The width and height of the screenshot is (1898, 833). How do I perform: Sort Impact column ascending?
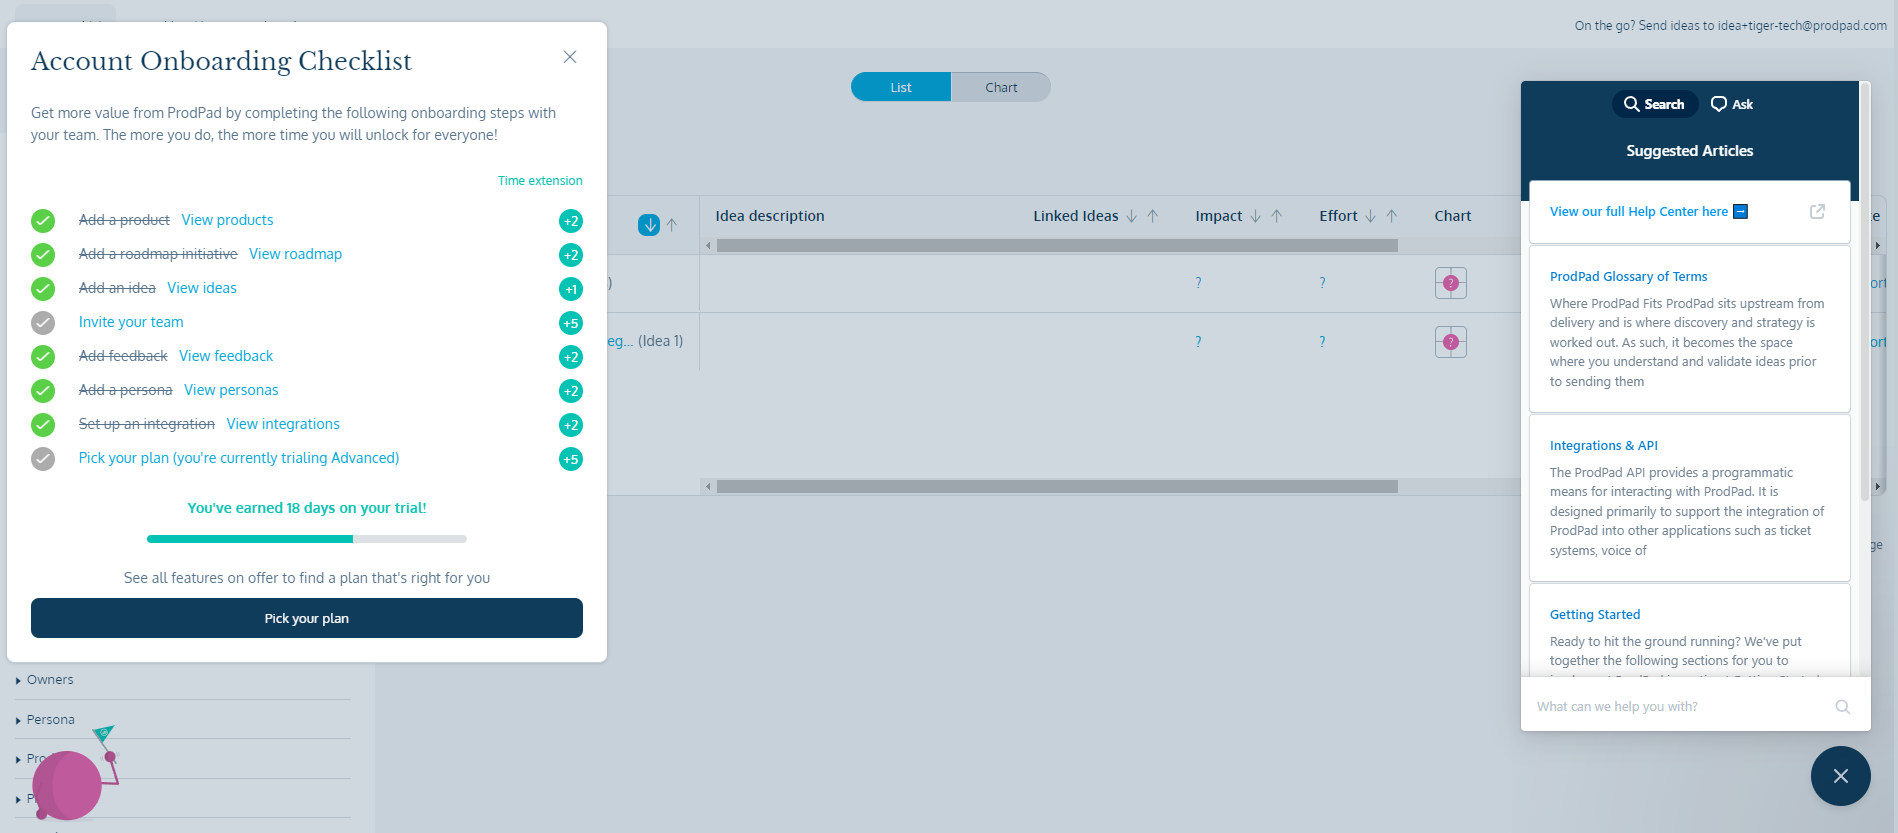(1277, 216)
